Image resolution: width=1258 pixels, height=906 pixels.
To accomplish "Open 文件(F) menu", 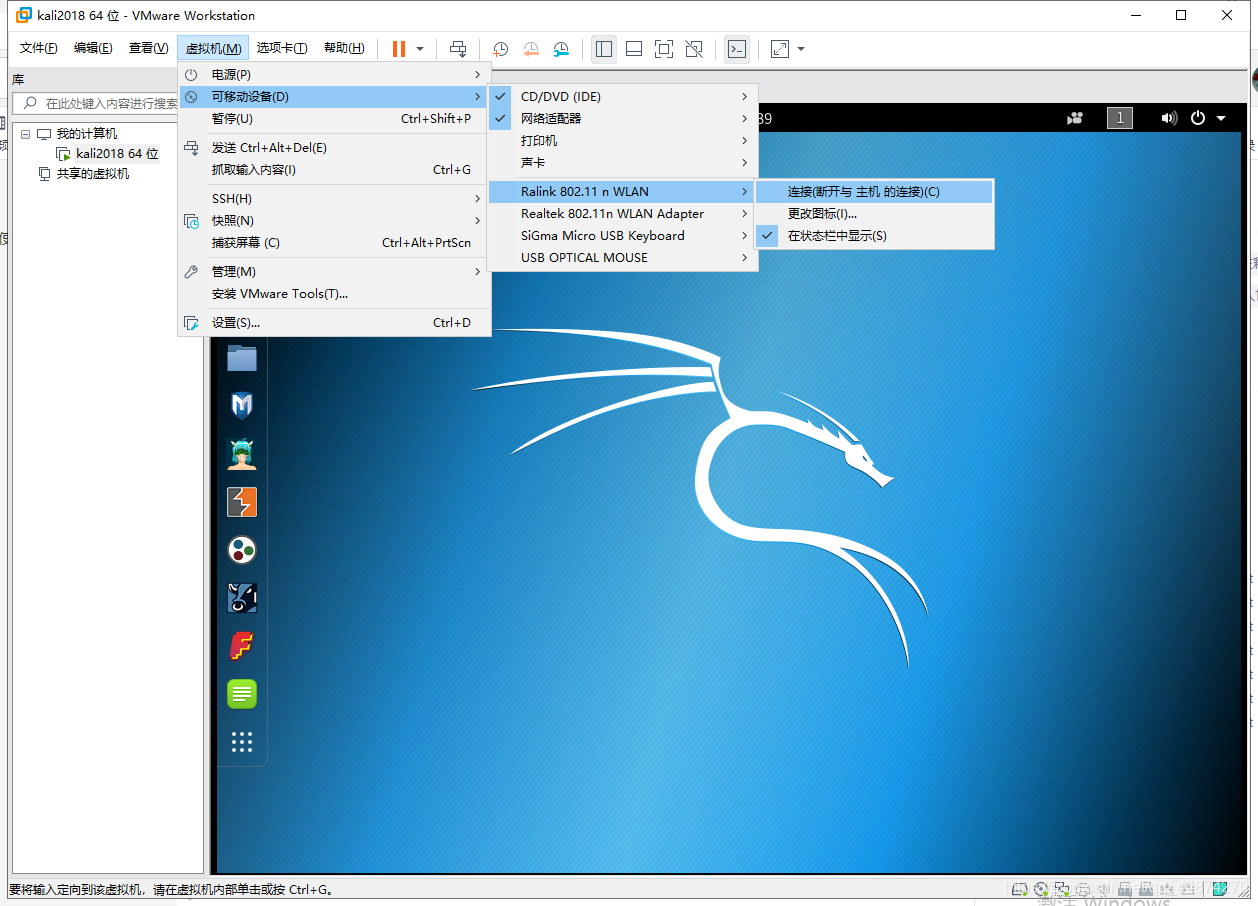I will point(39,48).
